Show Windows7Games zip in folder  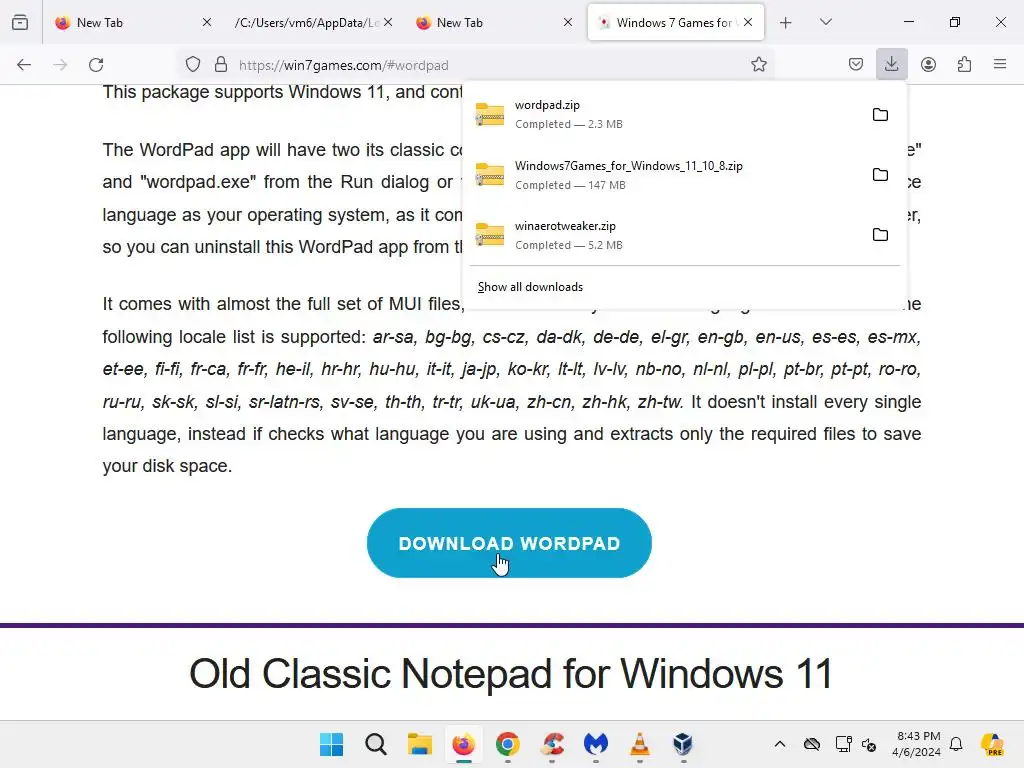click(880, 175)
